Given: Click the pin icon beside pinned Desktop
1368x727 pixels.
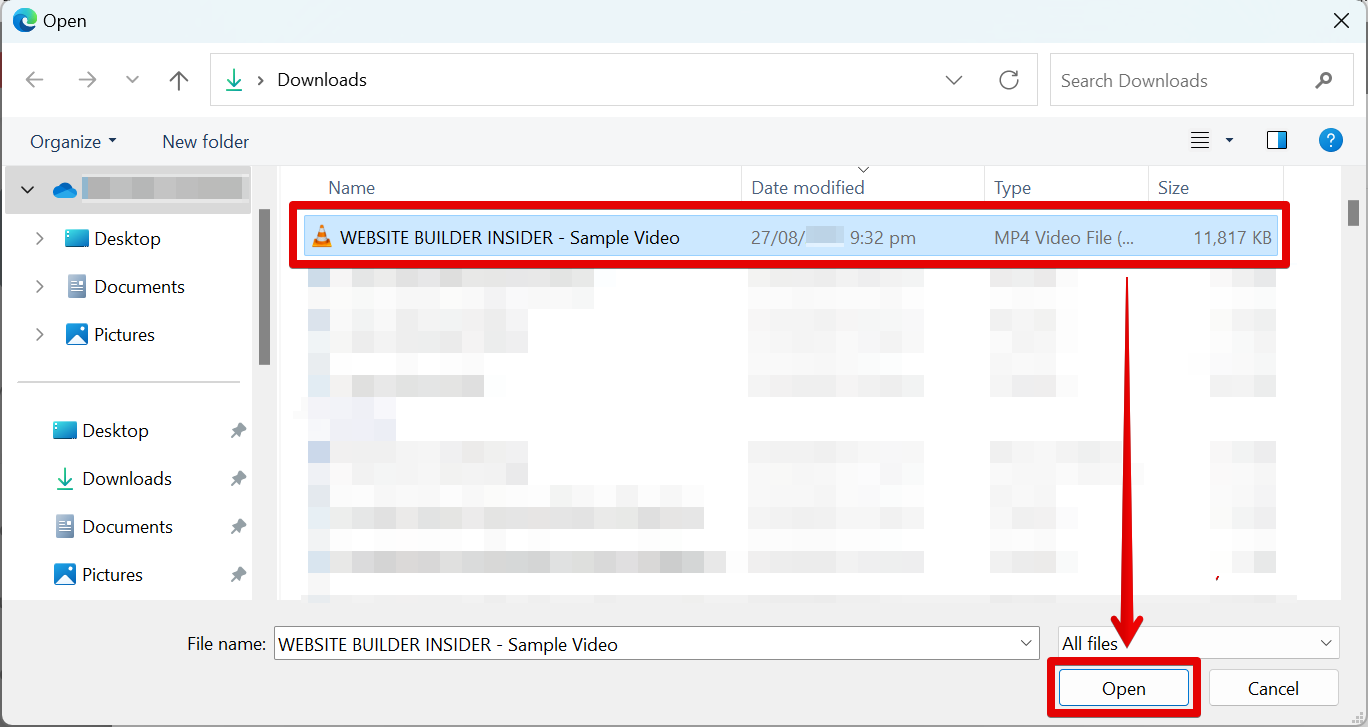Looking at the screenshot, I should 238,431.
